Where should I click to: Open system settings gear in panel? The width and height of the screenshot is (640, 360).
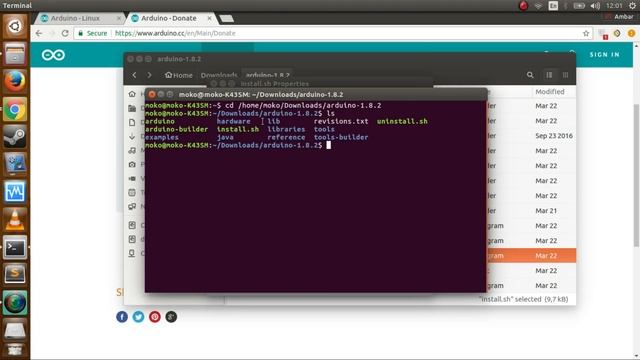click(x=632, y=6)
